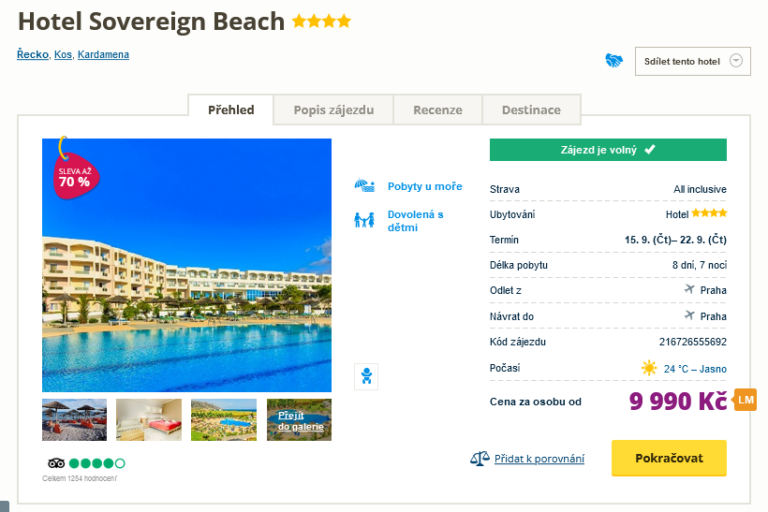Click the Přidat k porovnání link

coord(540,459)
